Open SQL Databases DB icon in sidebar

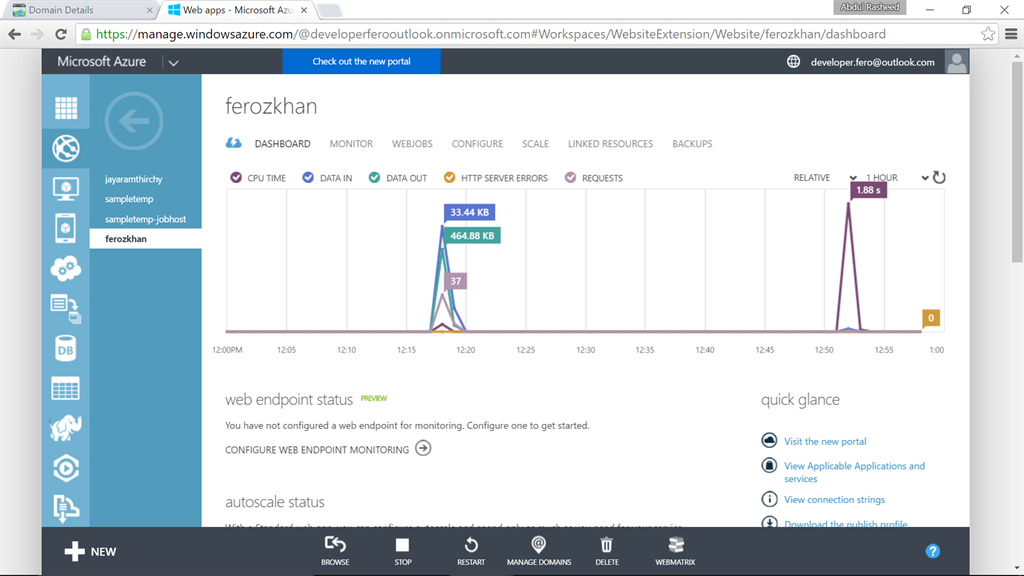pos(66,349)
